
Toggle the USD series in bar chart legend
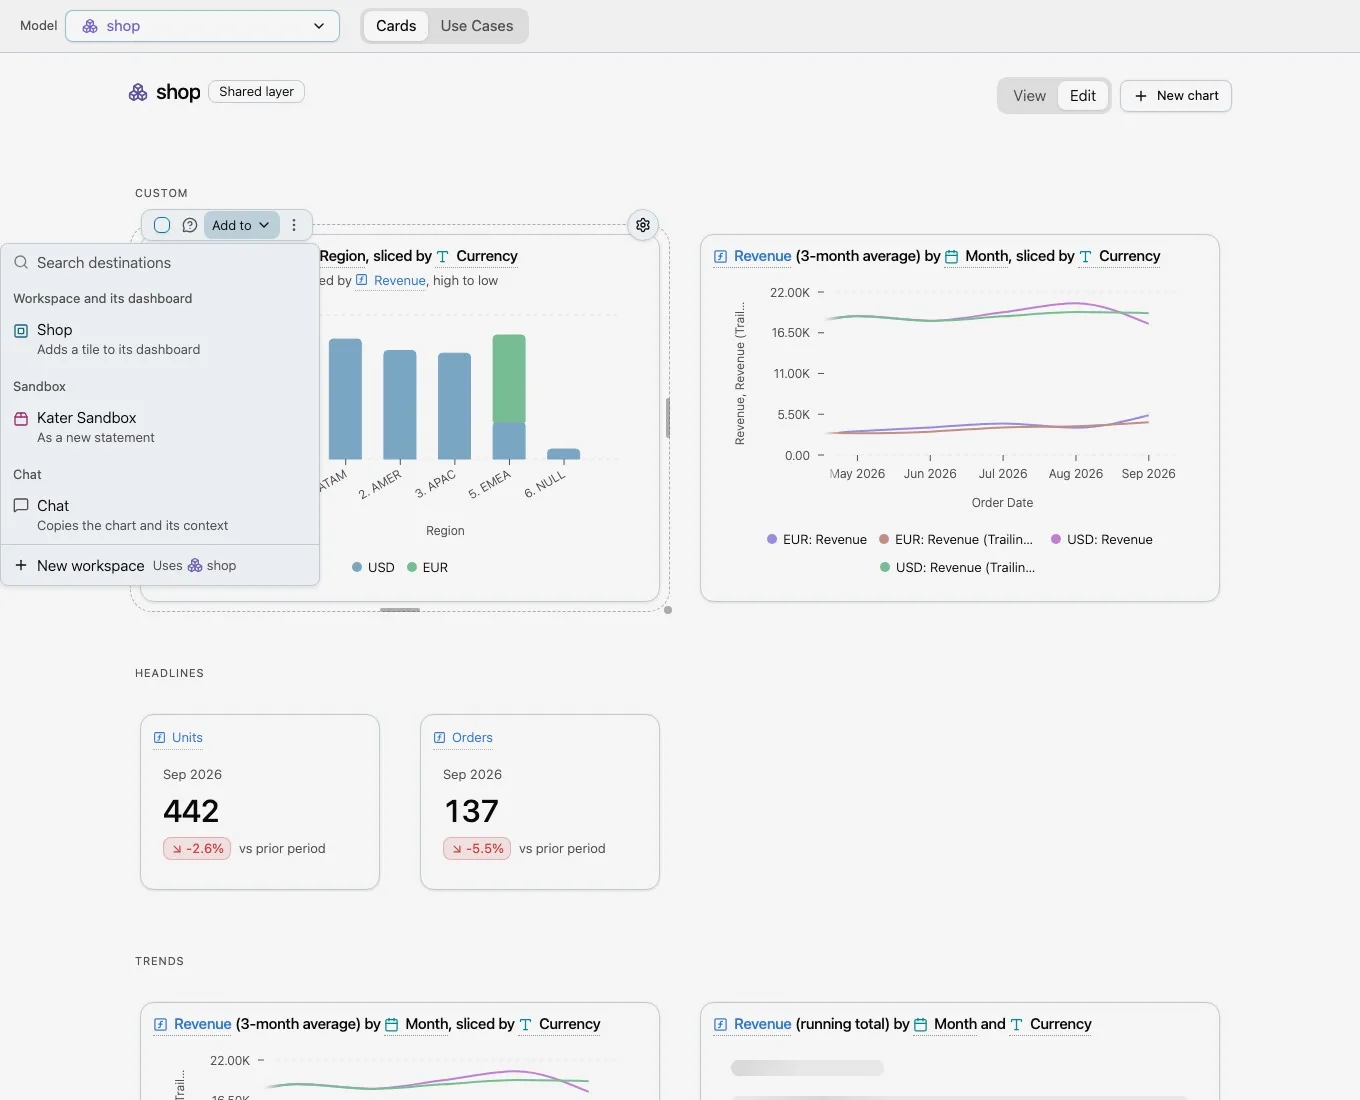click(373, 567)
